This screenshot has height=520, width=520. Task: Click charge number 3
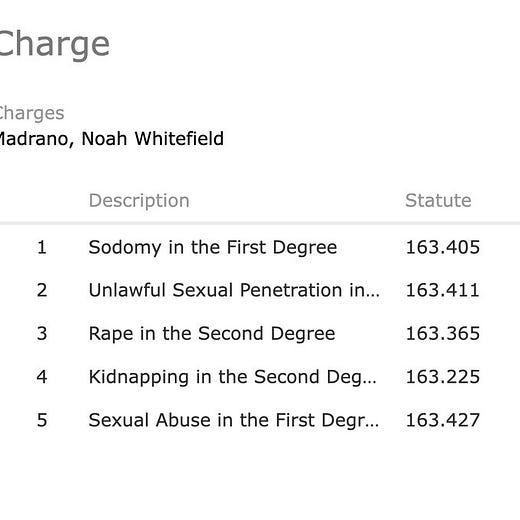[42, 334]
